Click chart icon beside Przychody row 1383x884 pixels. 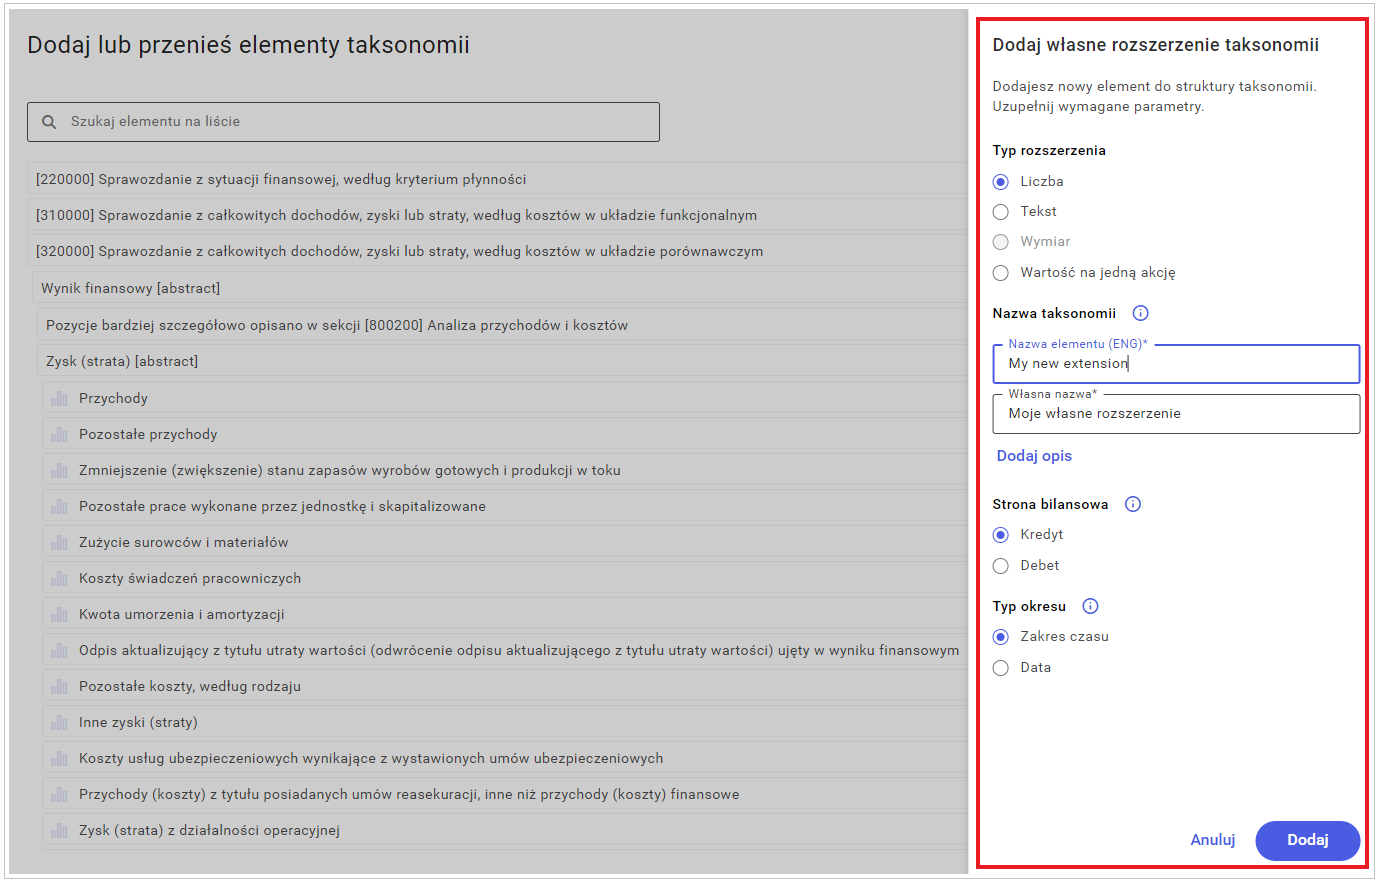click(x=59, y=399)
